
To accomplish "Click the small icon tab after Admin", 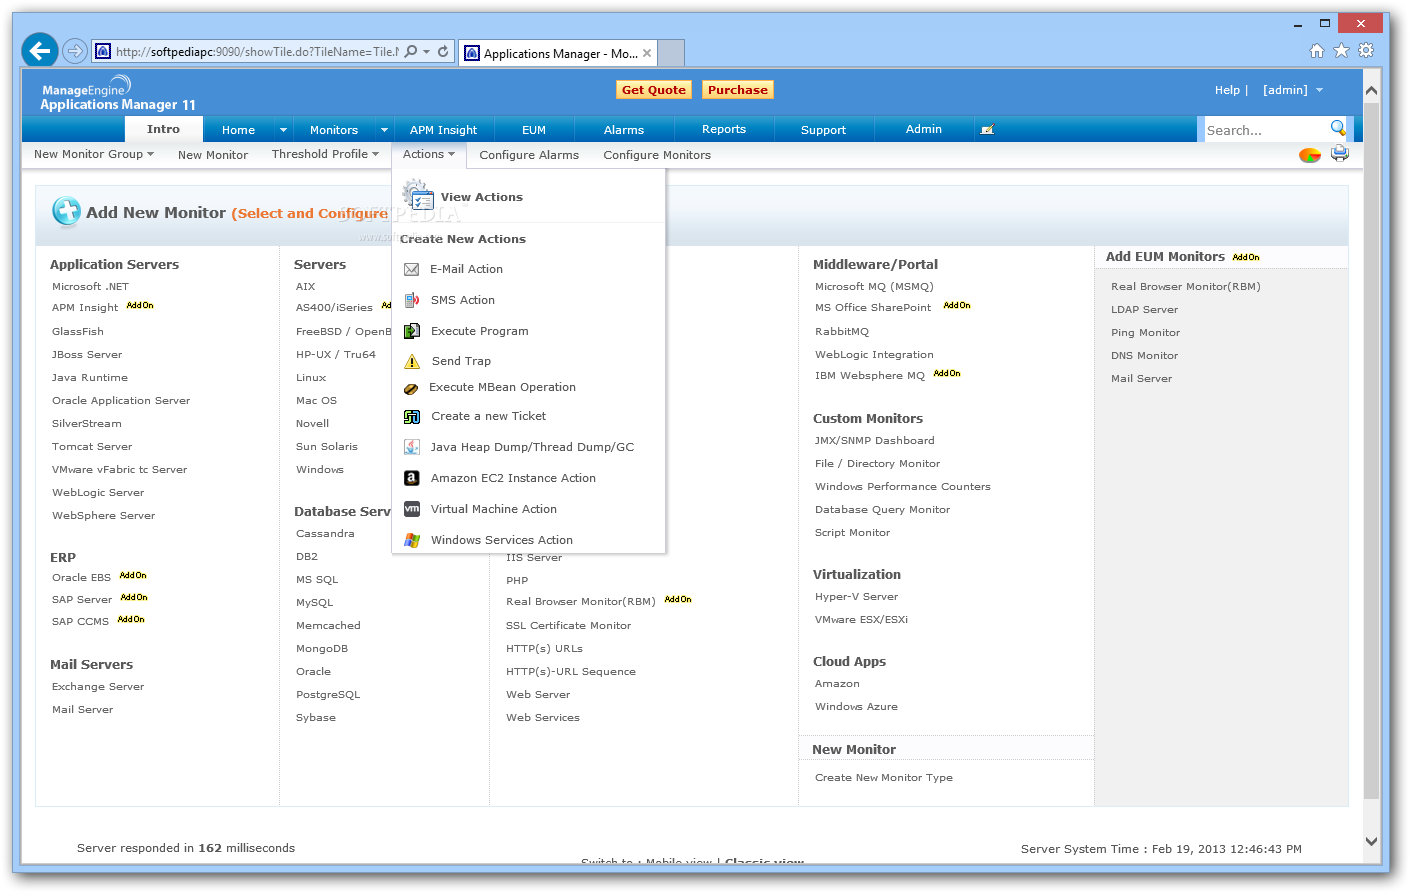I will [987, 130].
